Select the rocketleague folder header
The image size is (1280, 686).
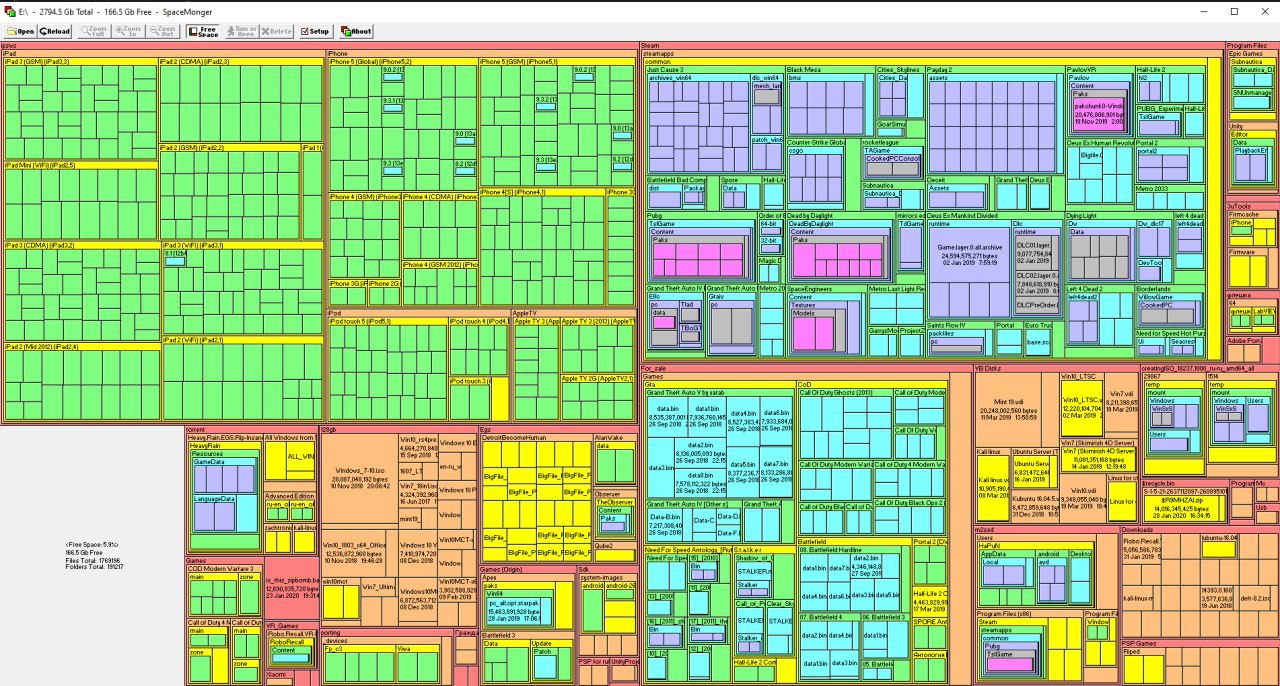pyautogui.click(x=892, y=142)
